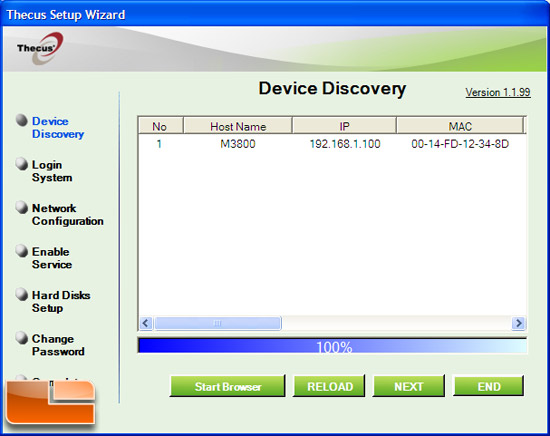Launch Start Browser button
Screen dimensions: 550x436
point(228,386)
